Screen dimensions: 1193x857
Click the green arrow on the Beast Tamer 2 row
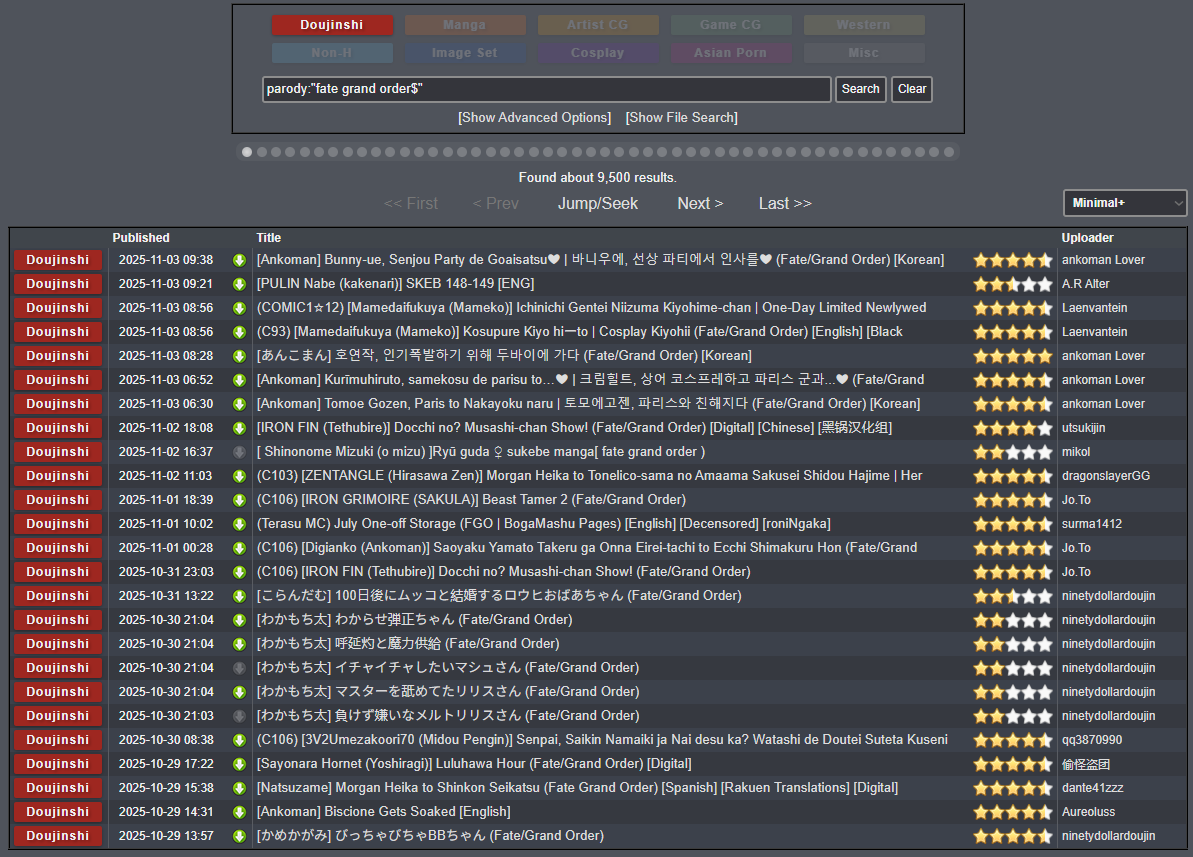click(x=239, y=500)
